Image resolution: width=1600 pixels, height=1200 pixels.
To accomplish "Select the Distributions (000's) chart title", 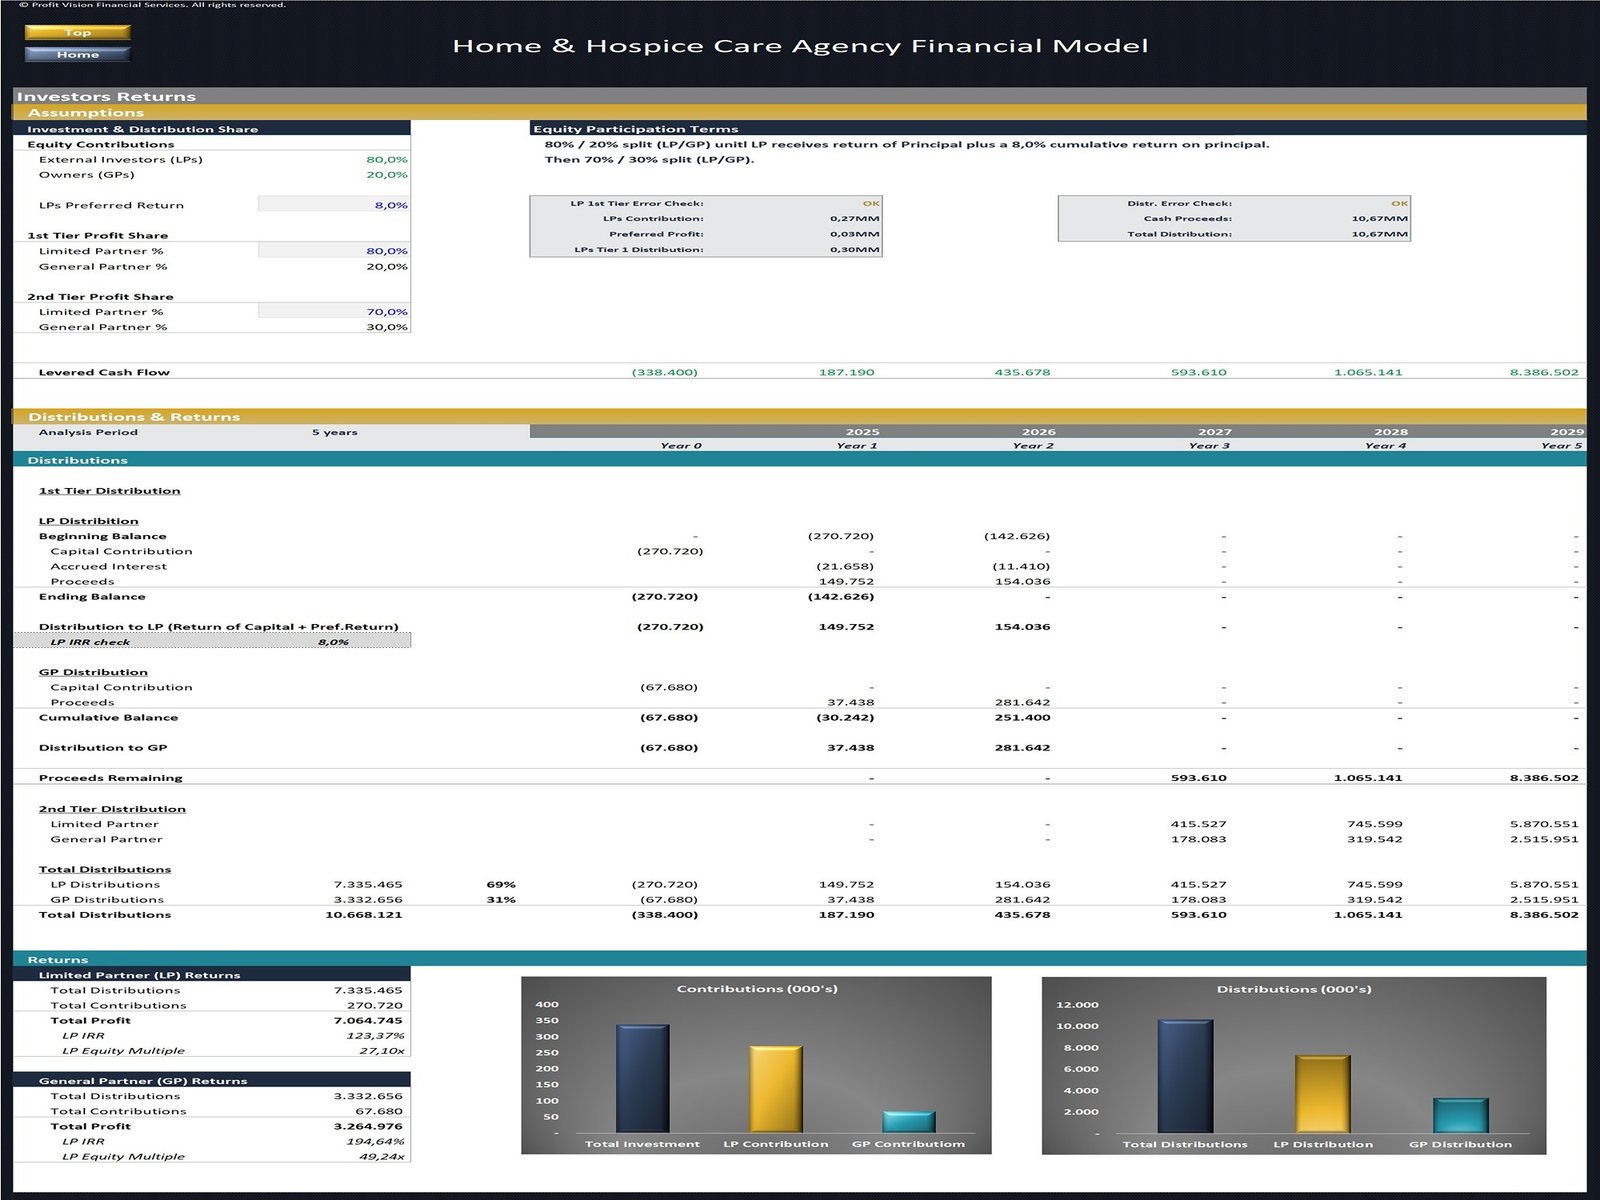I will tap(1294, 989).
